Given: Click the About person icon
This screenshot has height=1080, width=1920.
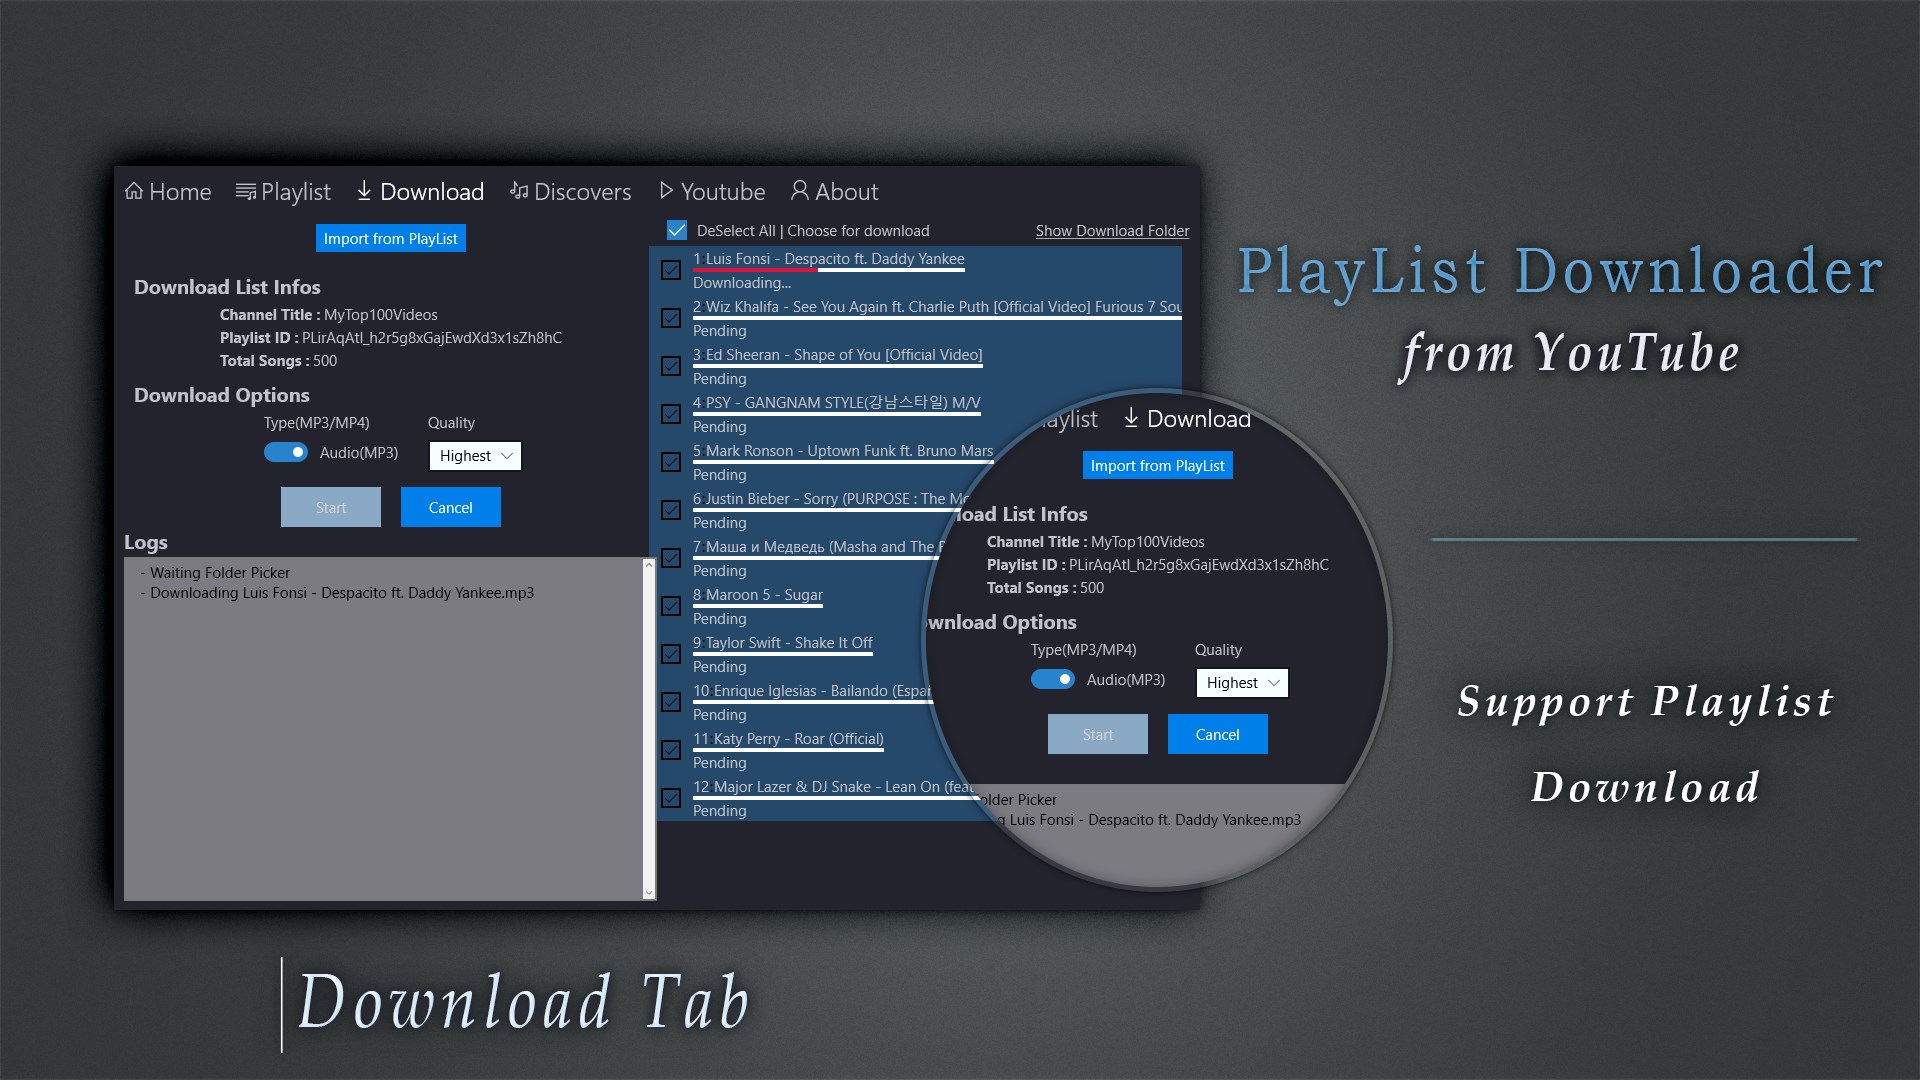Looking at the screenshot, I should click(x=799, y=190).
